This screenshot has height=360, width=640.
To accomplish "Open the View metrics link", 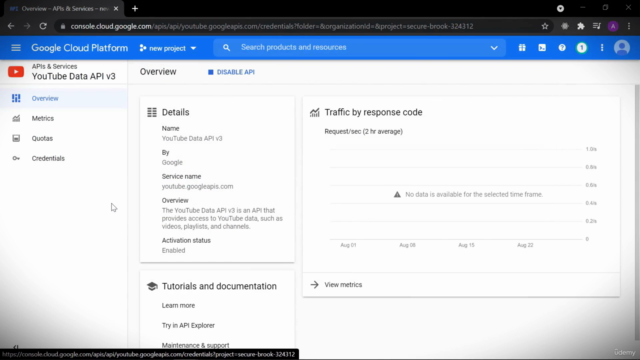I will [x=343, y=285].
